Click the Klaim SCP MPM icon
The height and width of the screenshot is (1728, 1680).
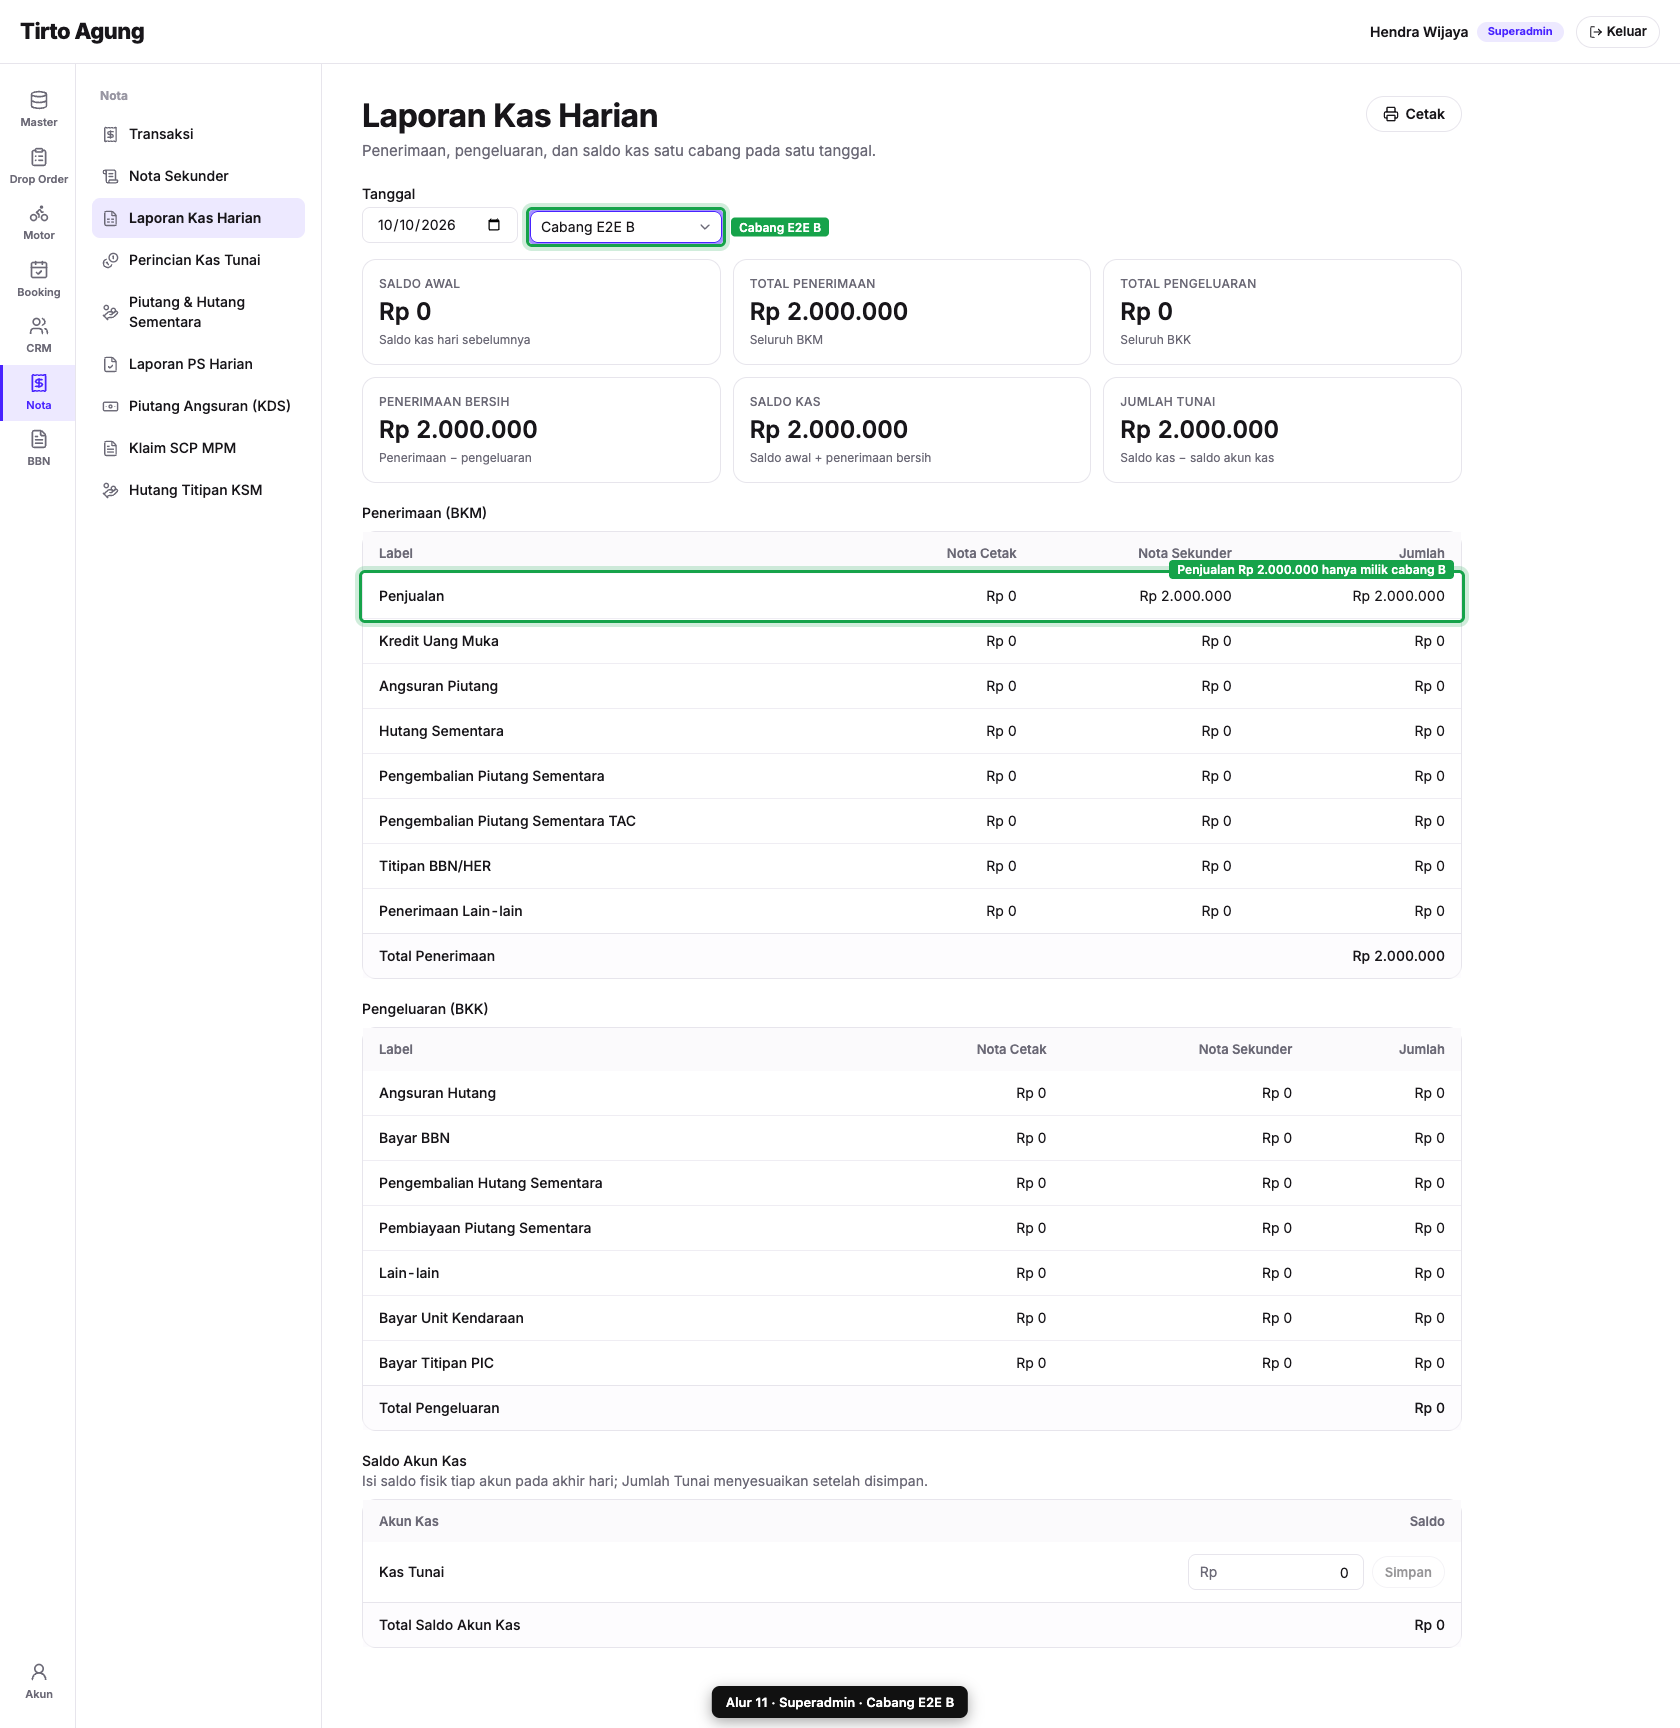pyautogui.click(x=111, y=448)
